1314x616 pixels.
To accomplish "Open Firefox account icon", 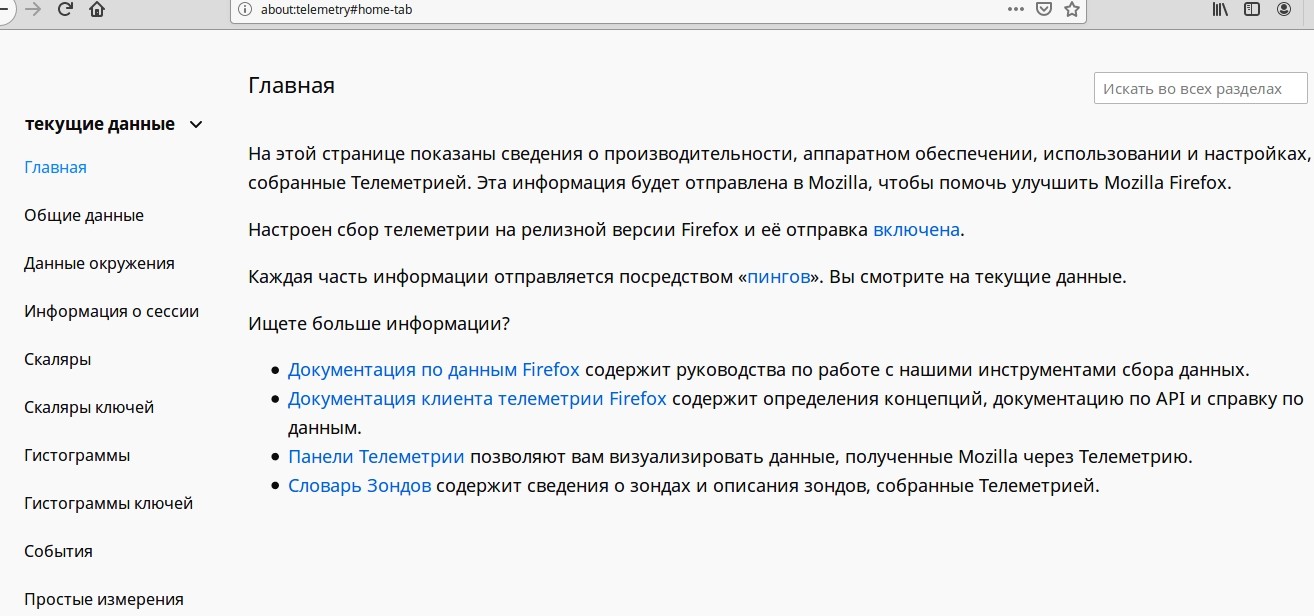I will (x=1284, y=9).
